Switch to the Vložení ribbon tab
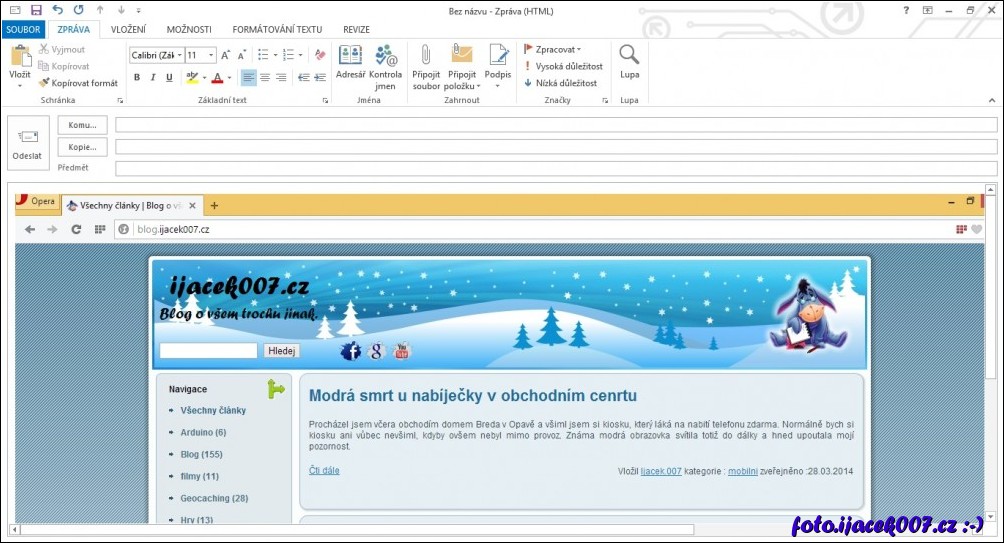 pos(128,30)
